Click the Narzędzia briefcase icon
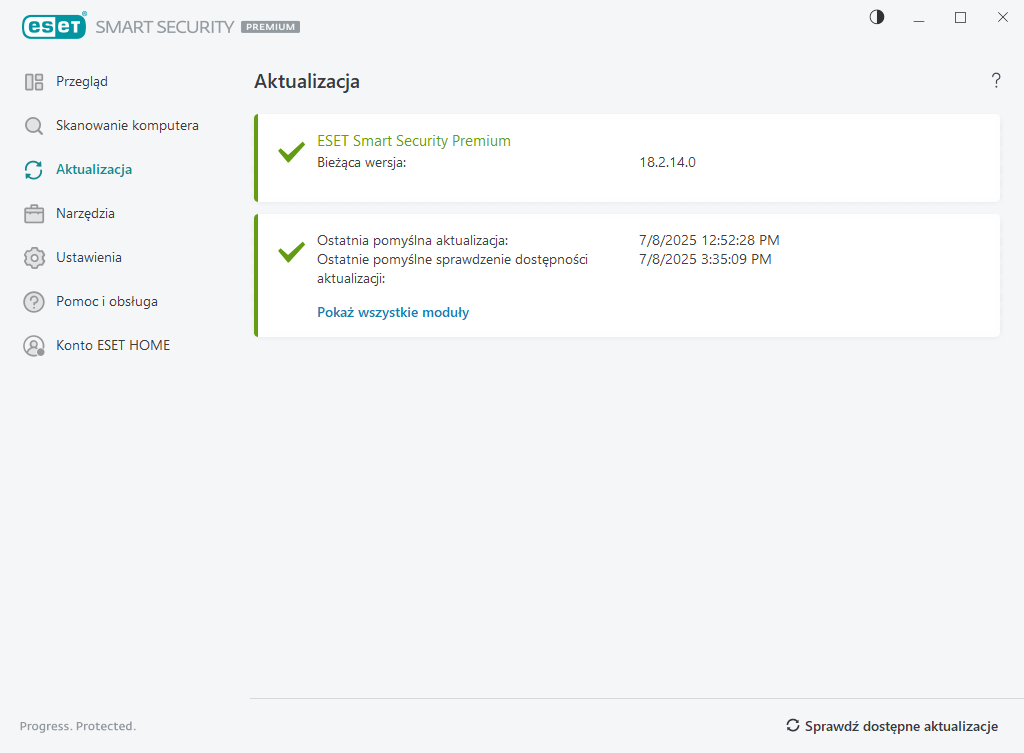Screen dimensions: 1024x753 [34, 214]
